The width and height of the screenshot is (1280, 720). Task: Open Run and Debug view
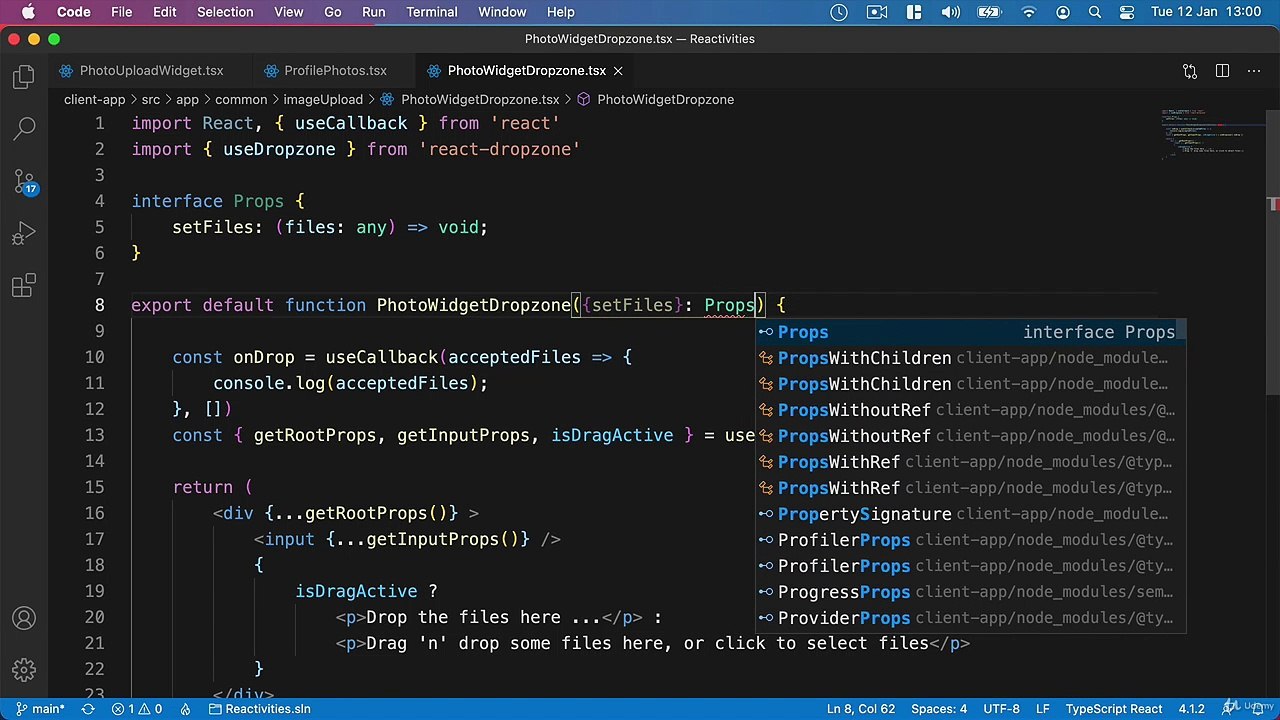[24, 235]
